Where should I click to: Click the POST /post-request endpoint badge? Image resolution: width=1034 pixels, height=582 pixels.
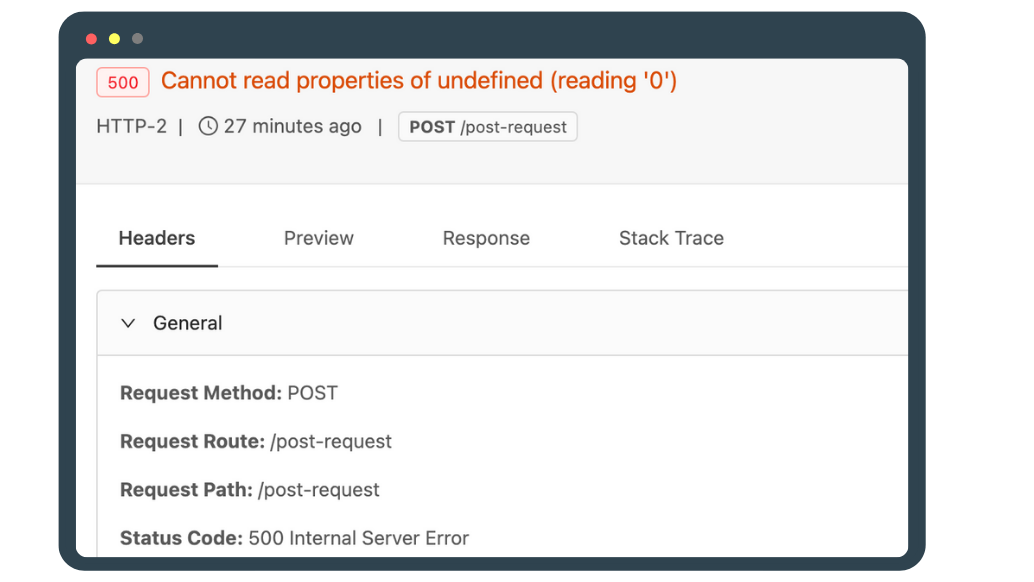(x=488, y=127)
